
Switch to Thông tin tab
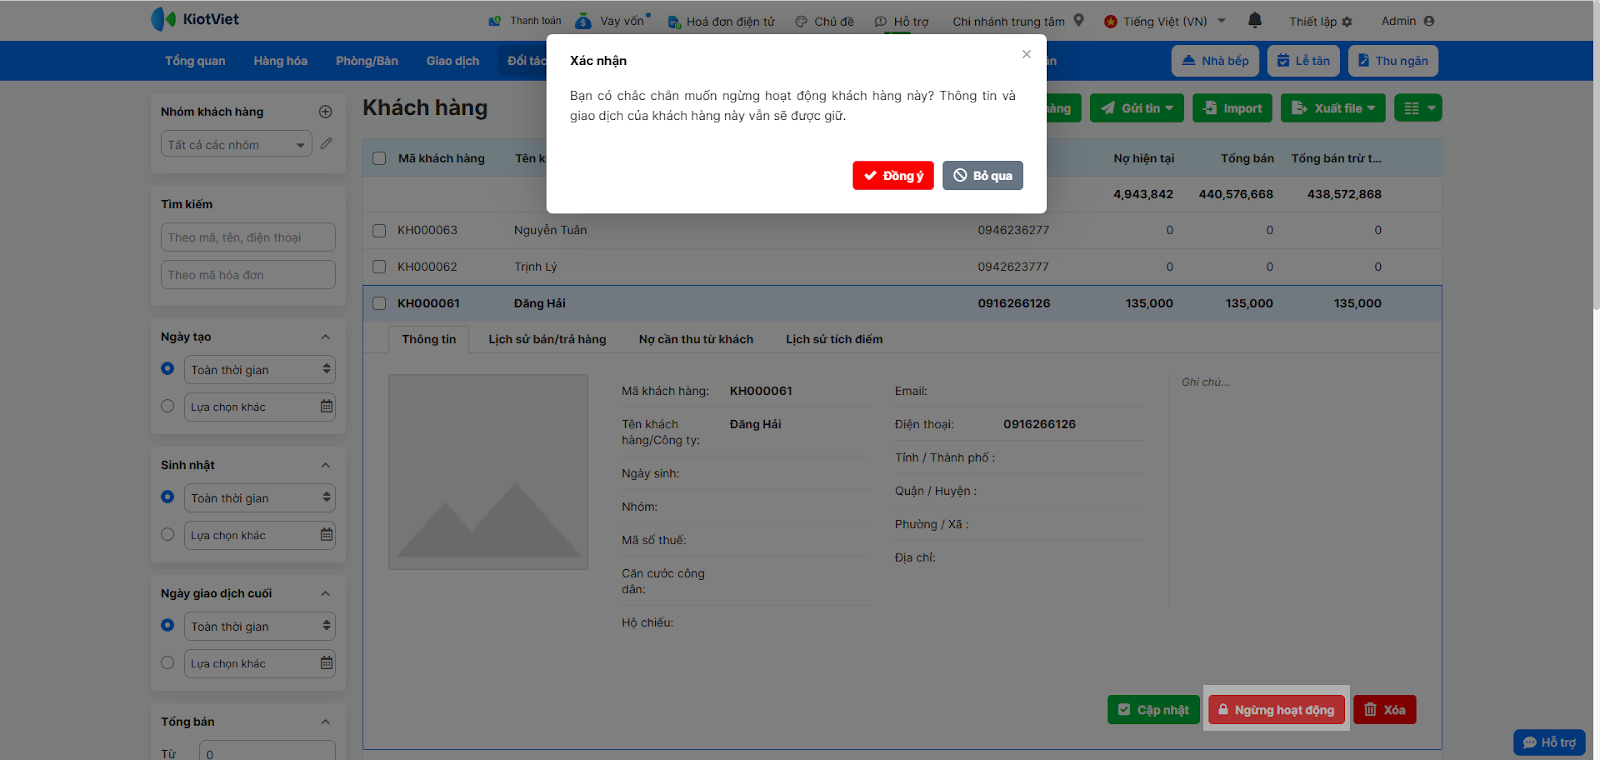(429, 339)
